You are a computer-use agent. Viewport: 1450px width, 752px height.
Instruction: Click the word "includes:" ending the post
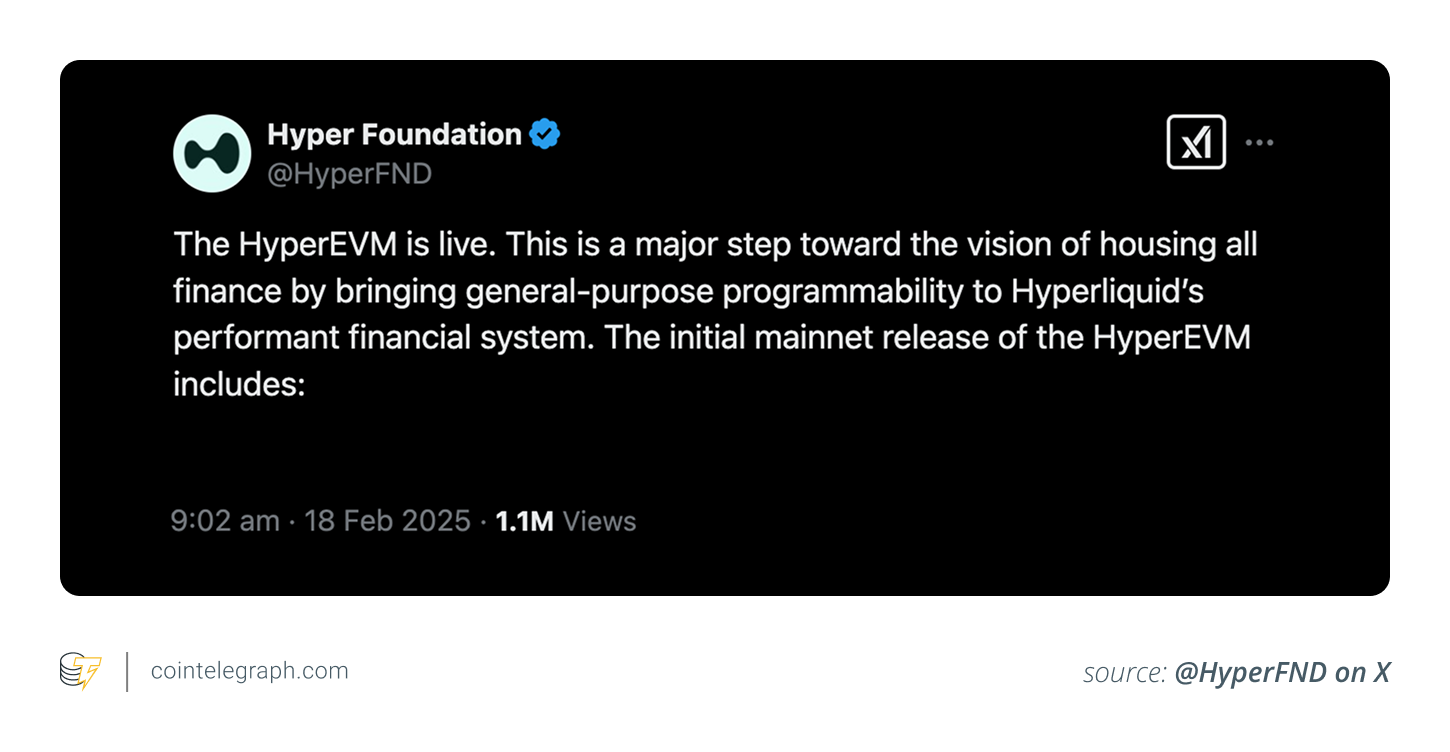click(238, 383)
